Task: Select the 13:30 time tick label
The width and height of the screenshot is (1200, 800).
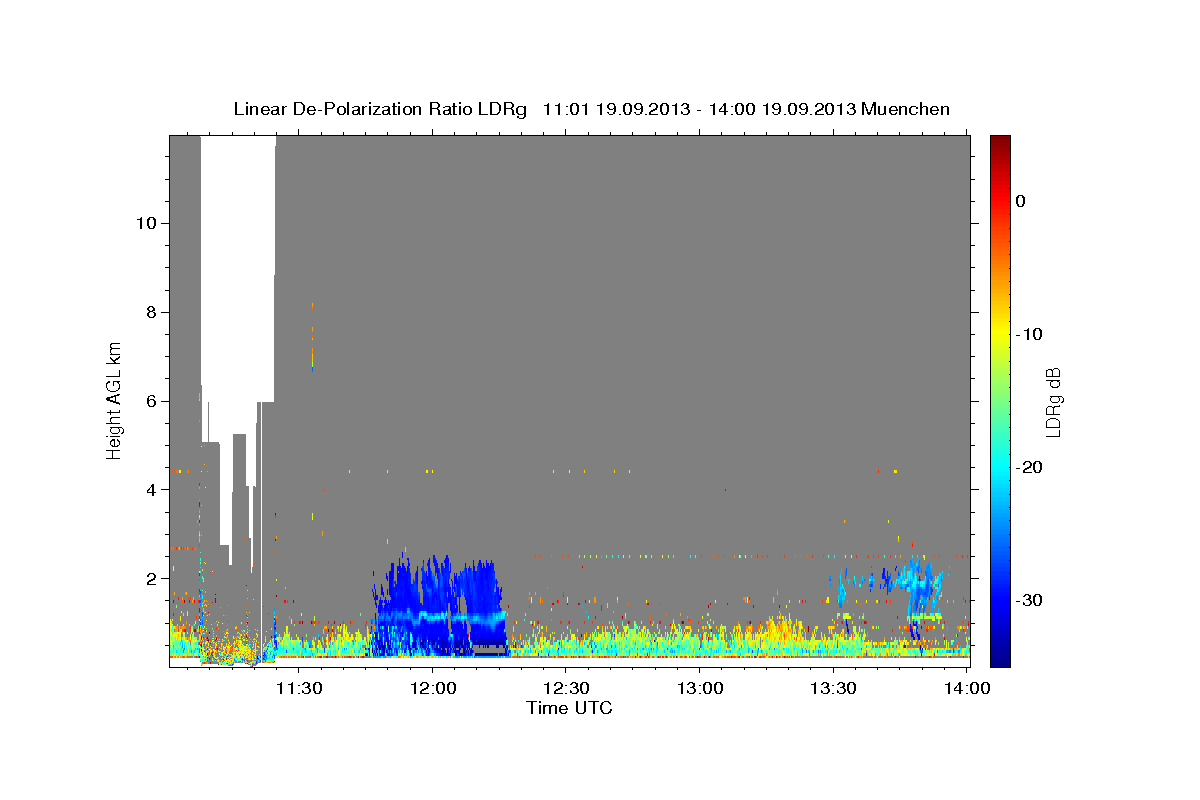Action: pyautogui.click(x=834, y=688)
